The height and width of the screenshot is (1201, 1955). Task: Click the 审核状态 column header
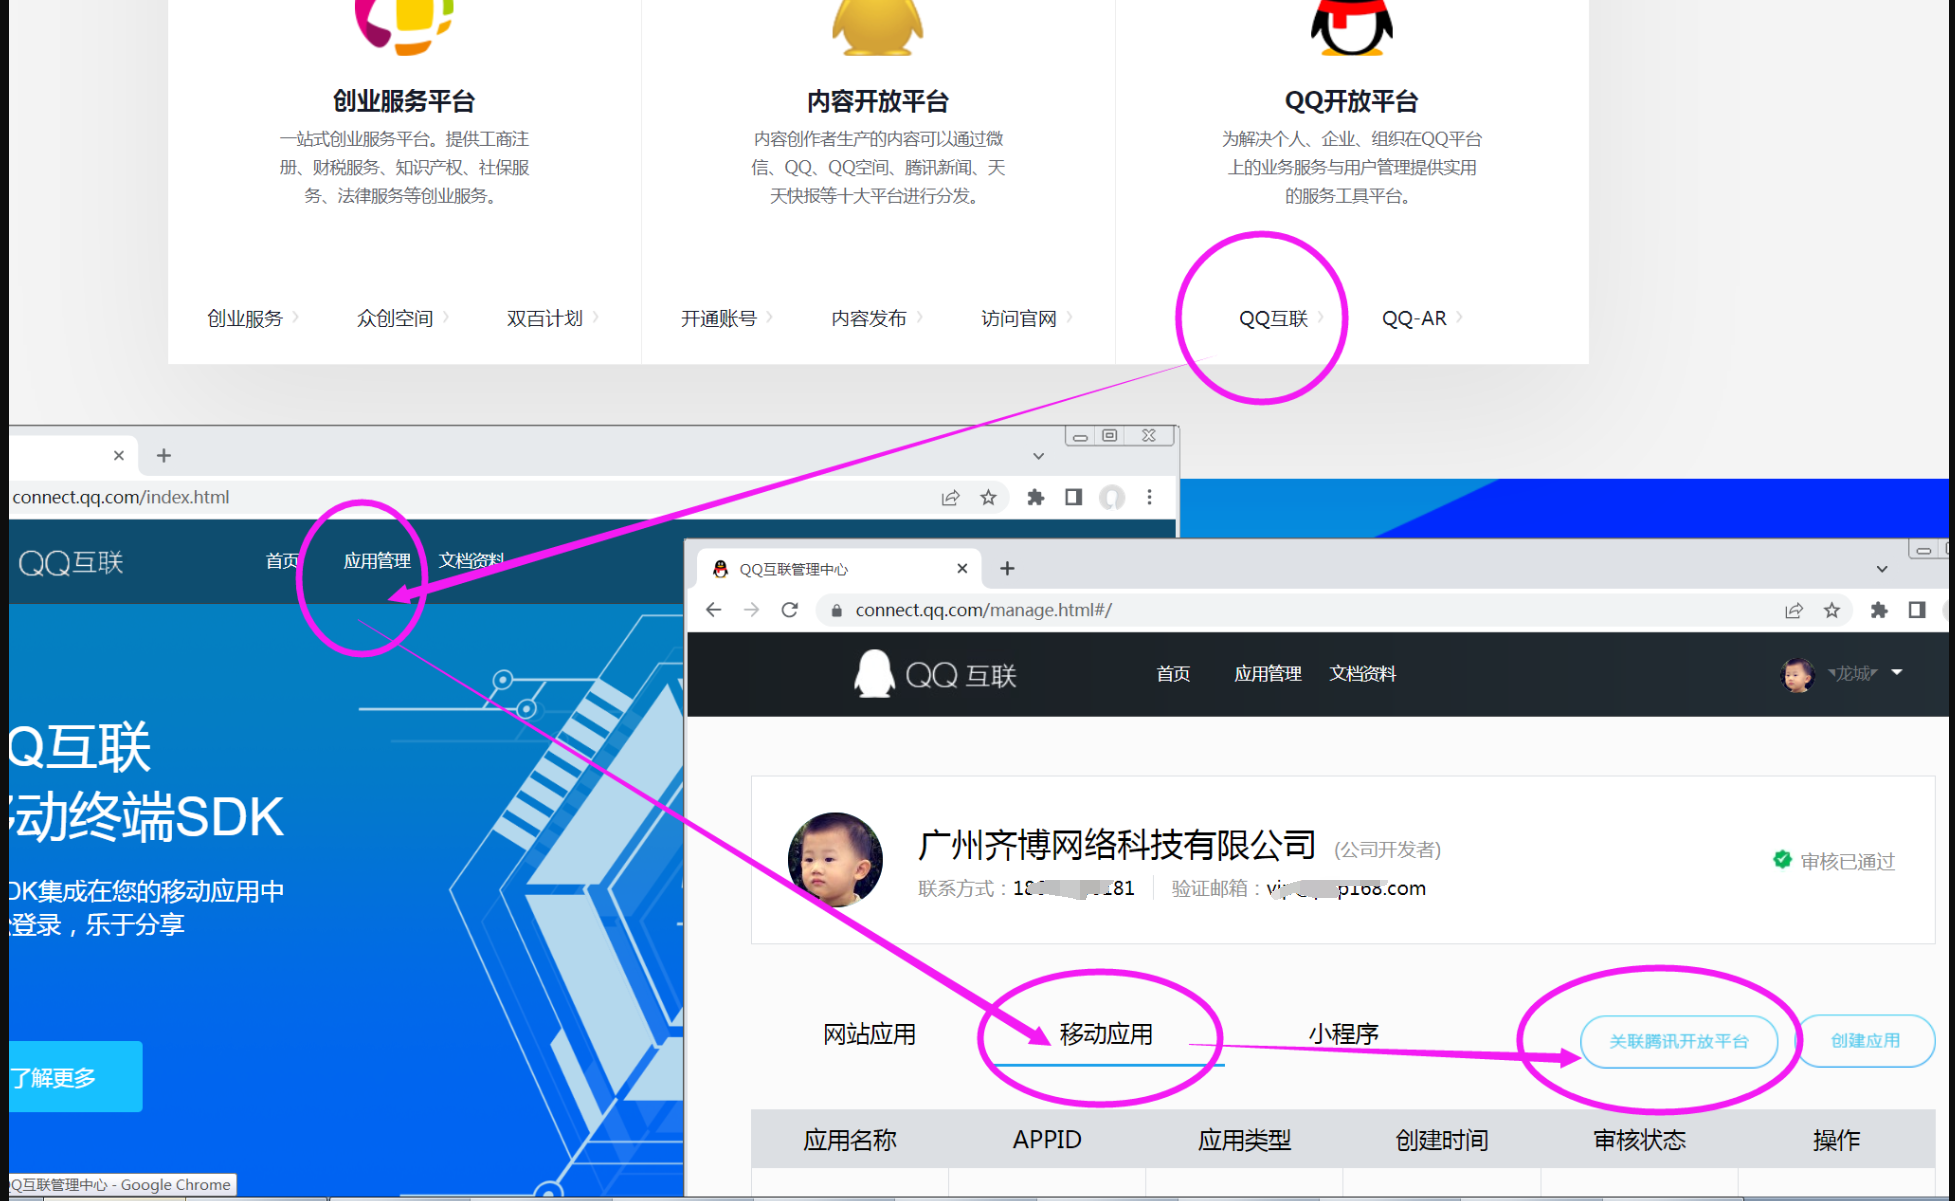click(x=1639, y=1140)
